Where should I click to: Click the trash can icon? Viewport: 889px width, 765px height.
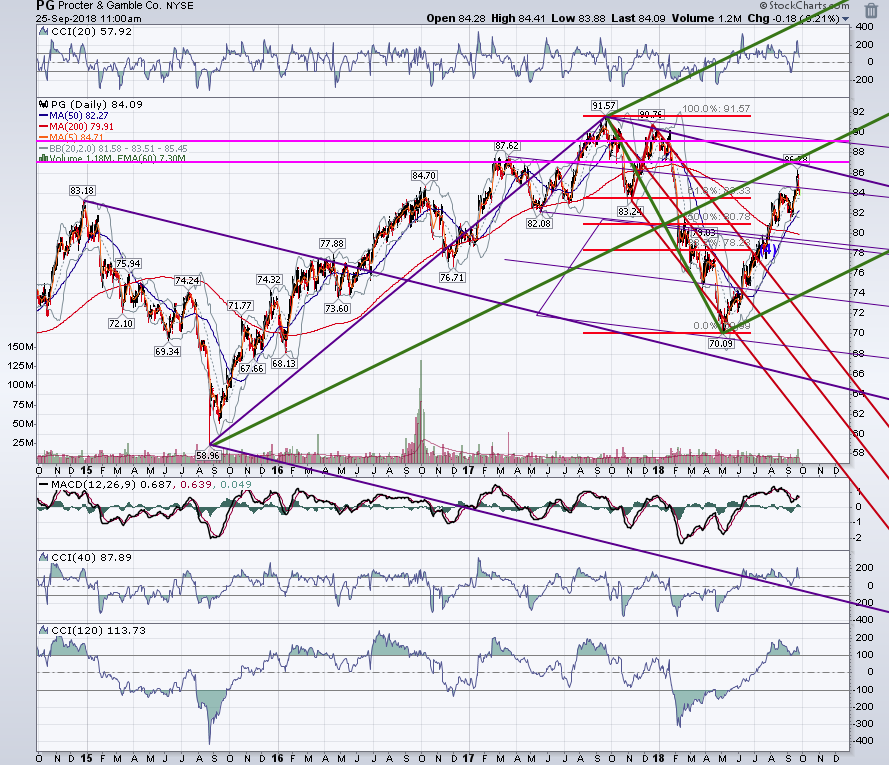pos(871,10)
